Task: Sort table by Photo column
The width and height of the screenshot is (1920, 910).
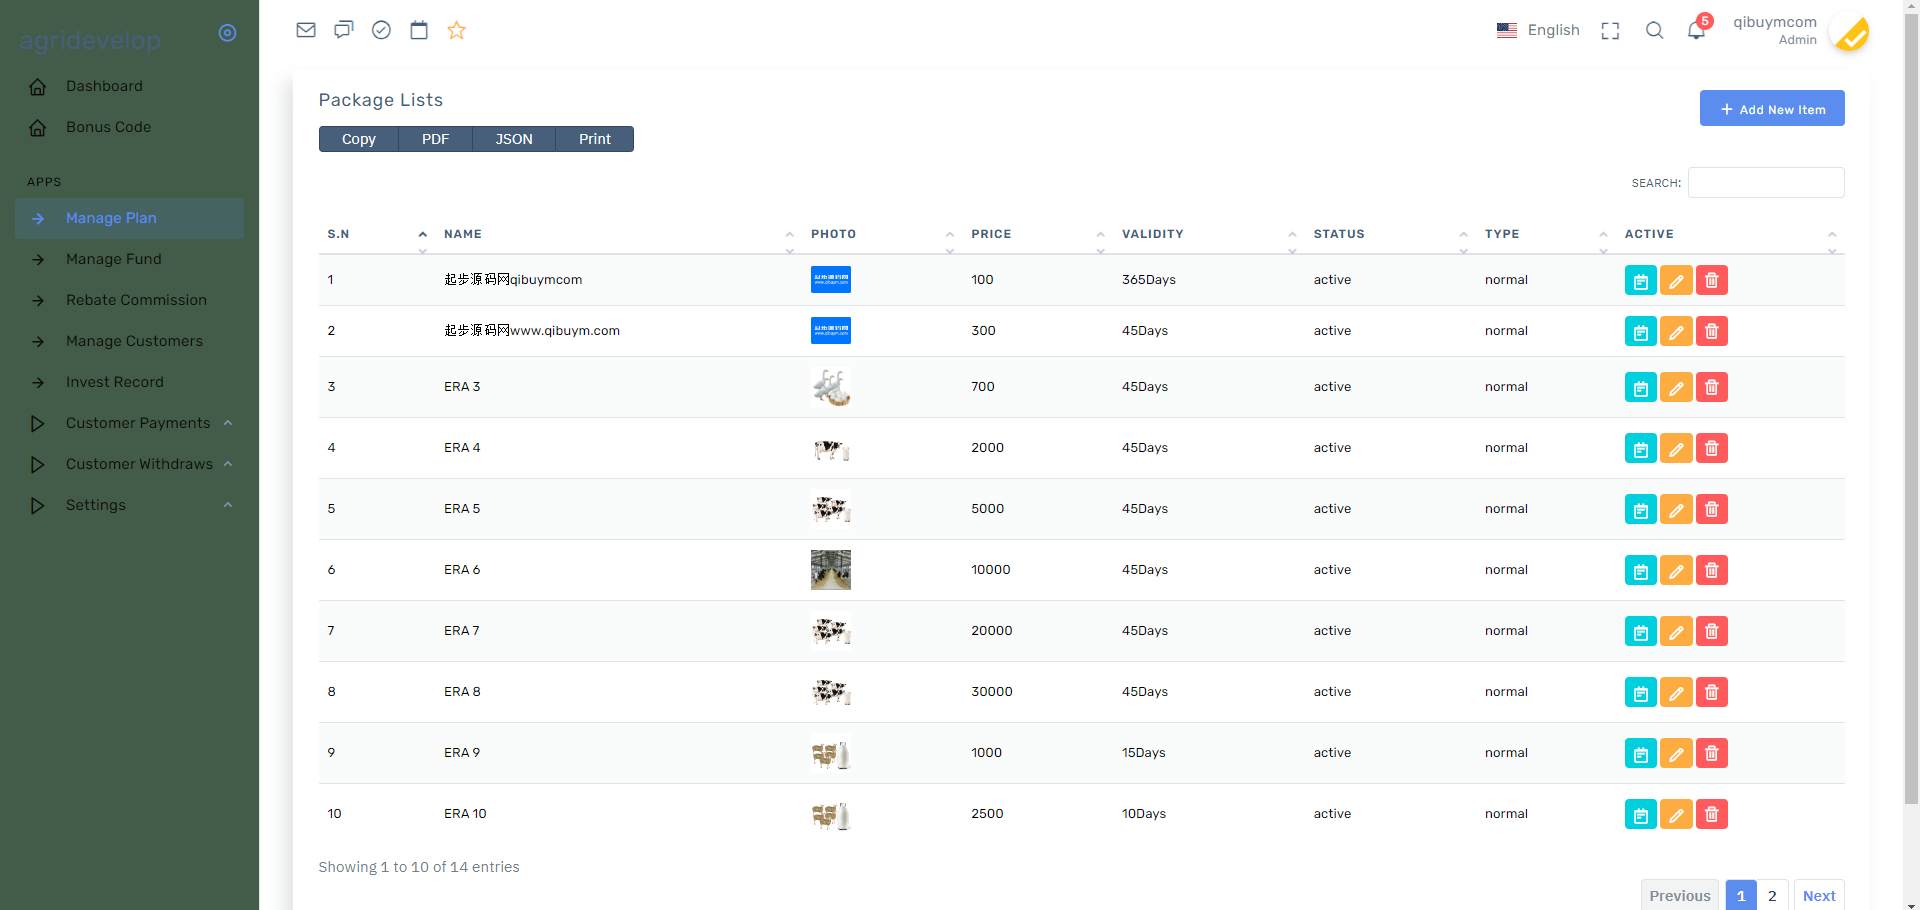Action: 883,234
